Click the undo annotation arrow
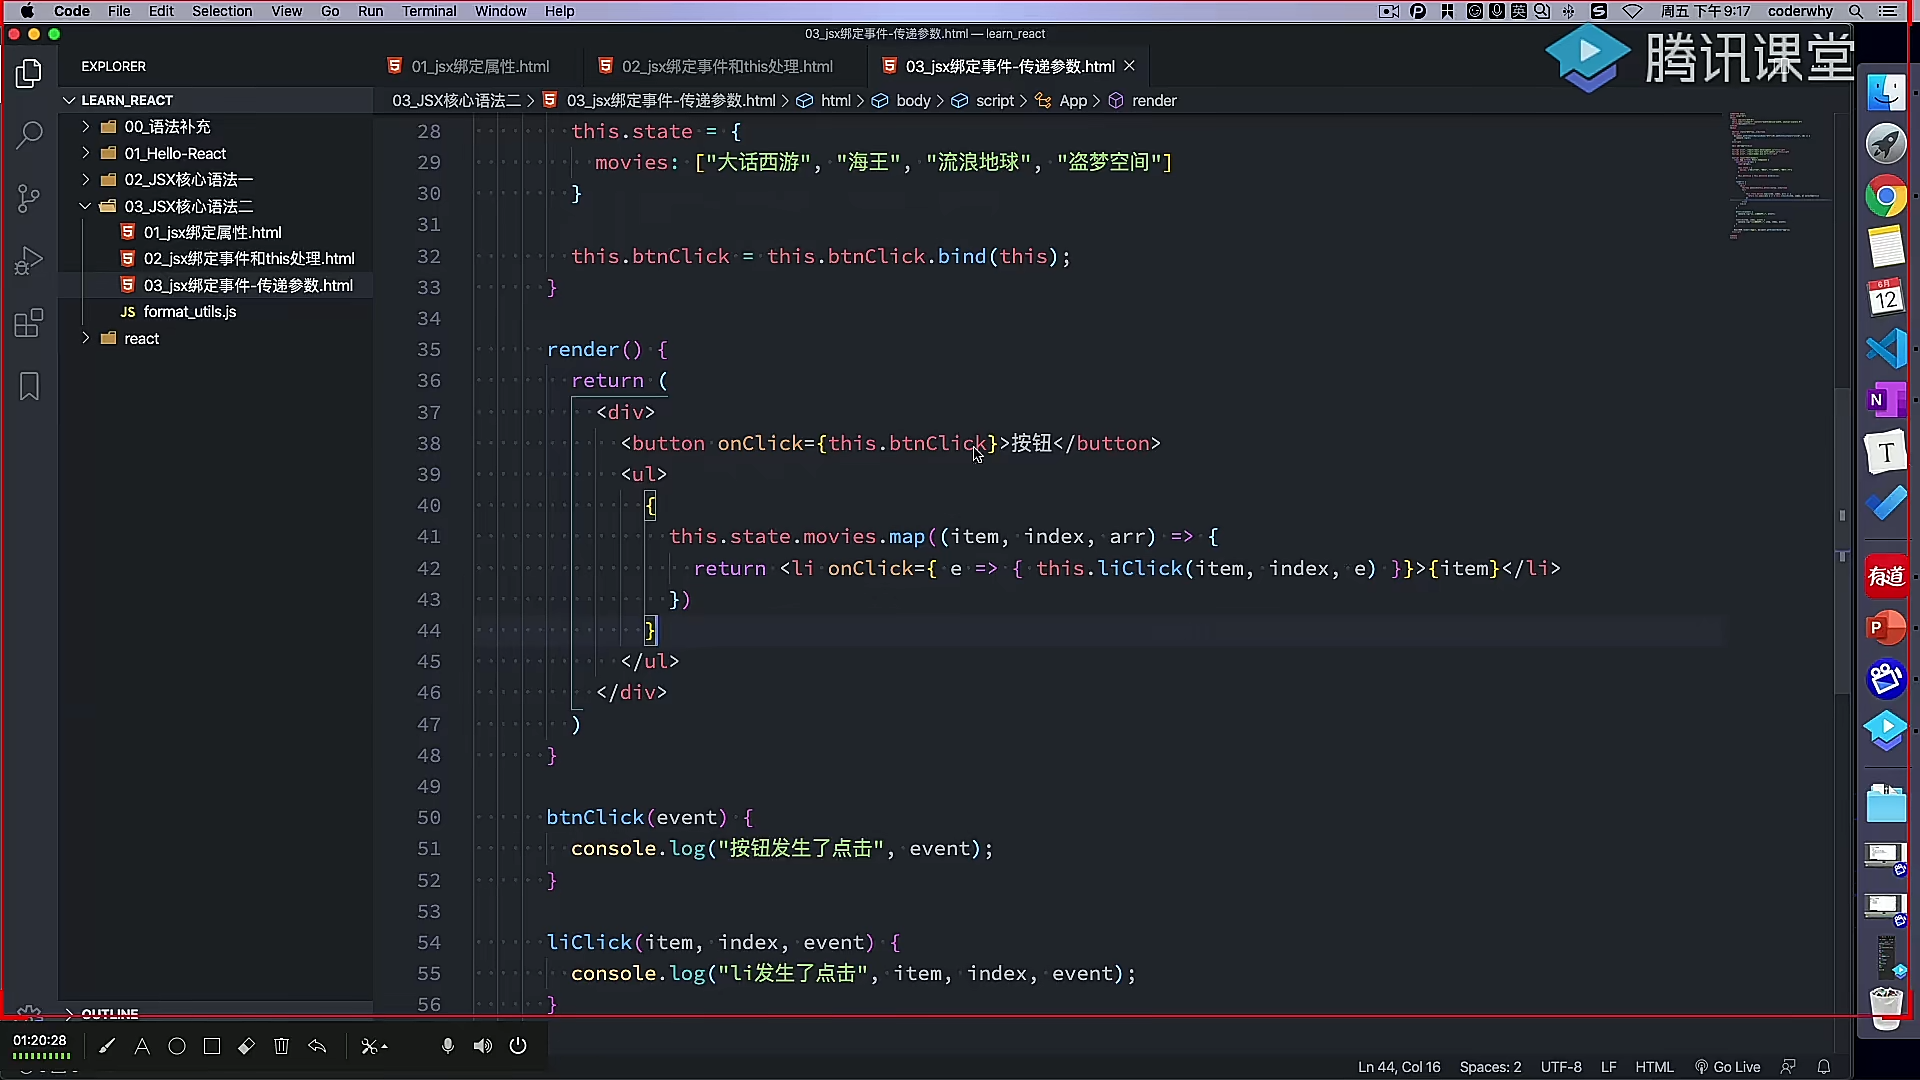Image resolution: width=1920 pixels, height=1080 pixels. (x=317, y=1046)
